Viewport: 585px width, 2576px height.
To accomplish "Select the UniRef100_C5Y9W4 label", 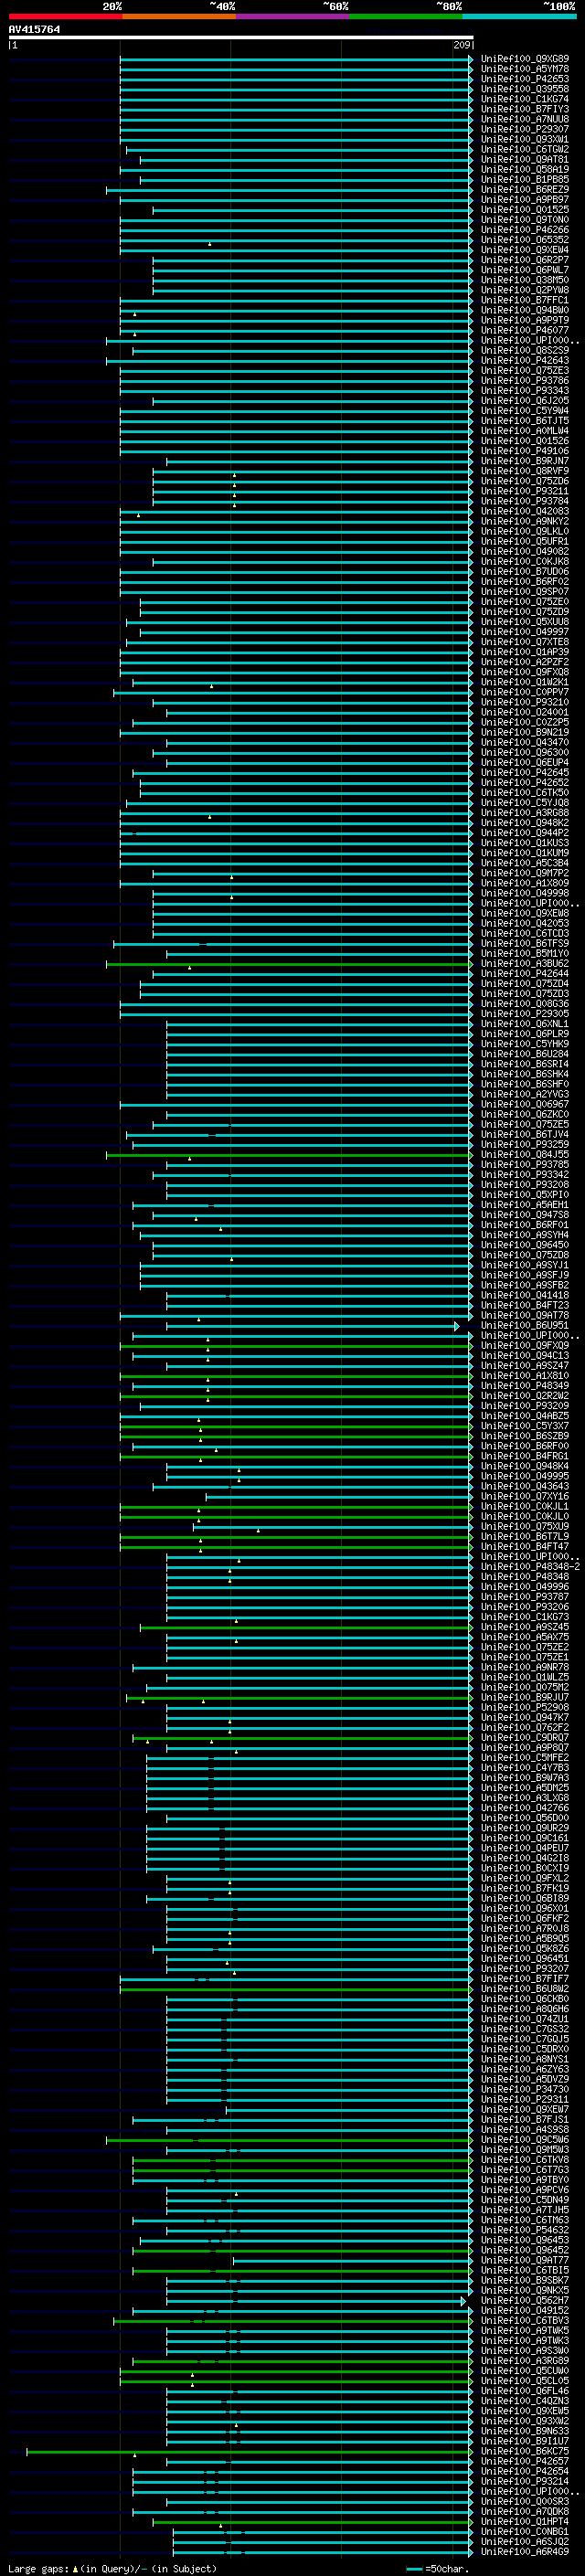I will [525, 411].
